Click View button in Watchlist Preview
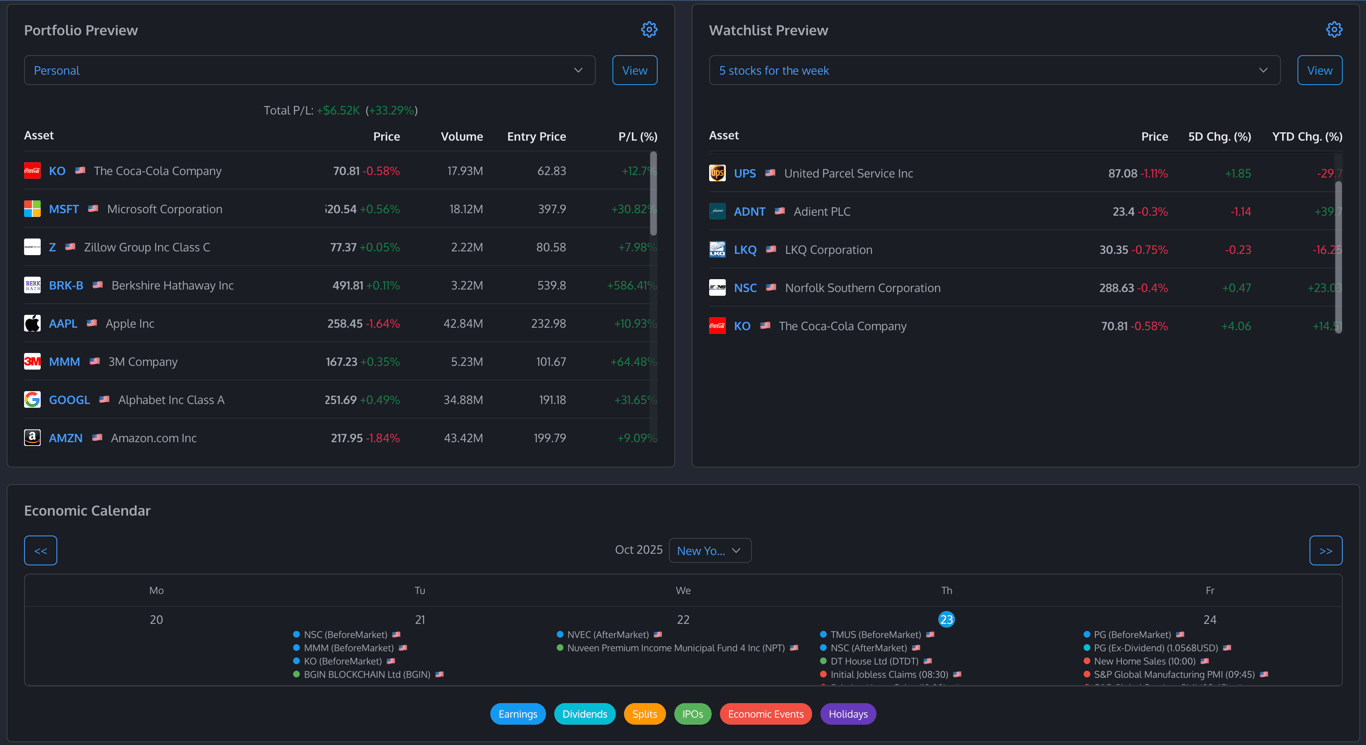1366x745 pixels. tap(1320, 70)
